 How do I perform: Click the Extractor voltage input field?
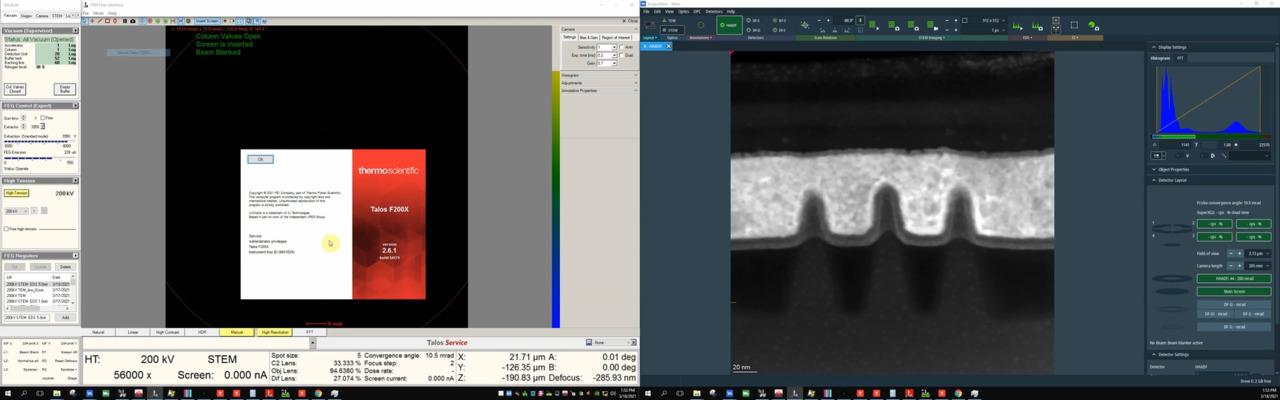(35, 127)
